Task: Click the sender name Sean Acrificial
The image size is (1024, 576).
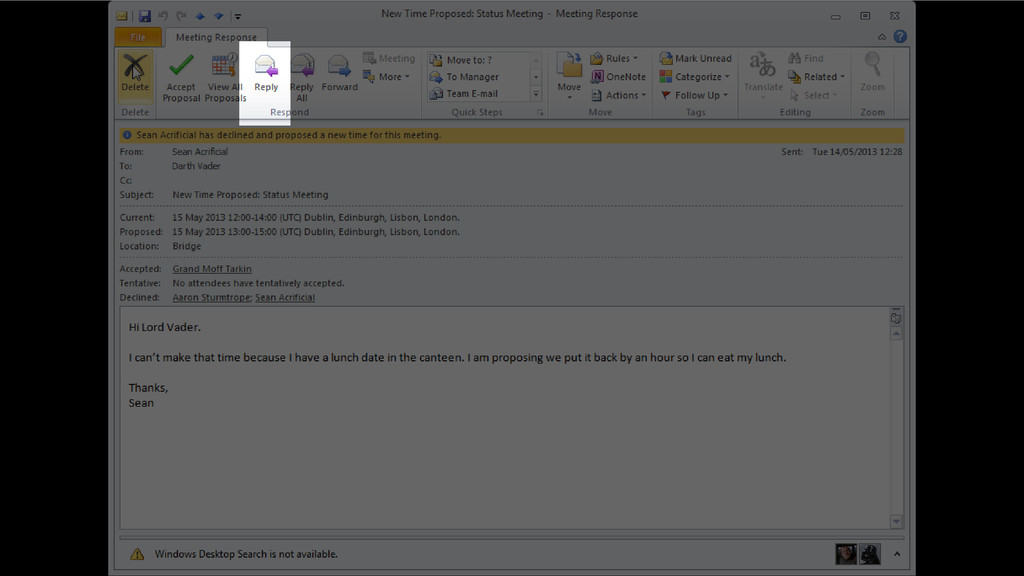Action: pyautogui.click(x=200, y=152)
